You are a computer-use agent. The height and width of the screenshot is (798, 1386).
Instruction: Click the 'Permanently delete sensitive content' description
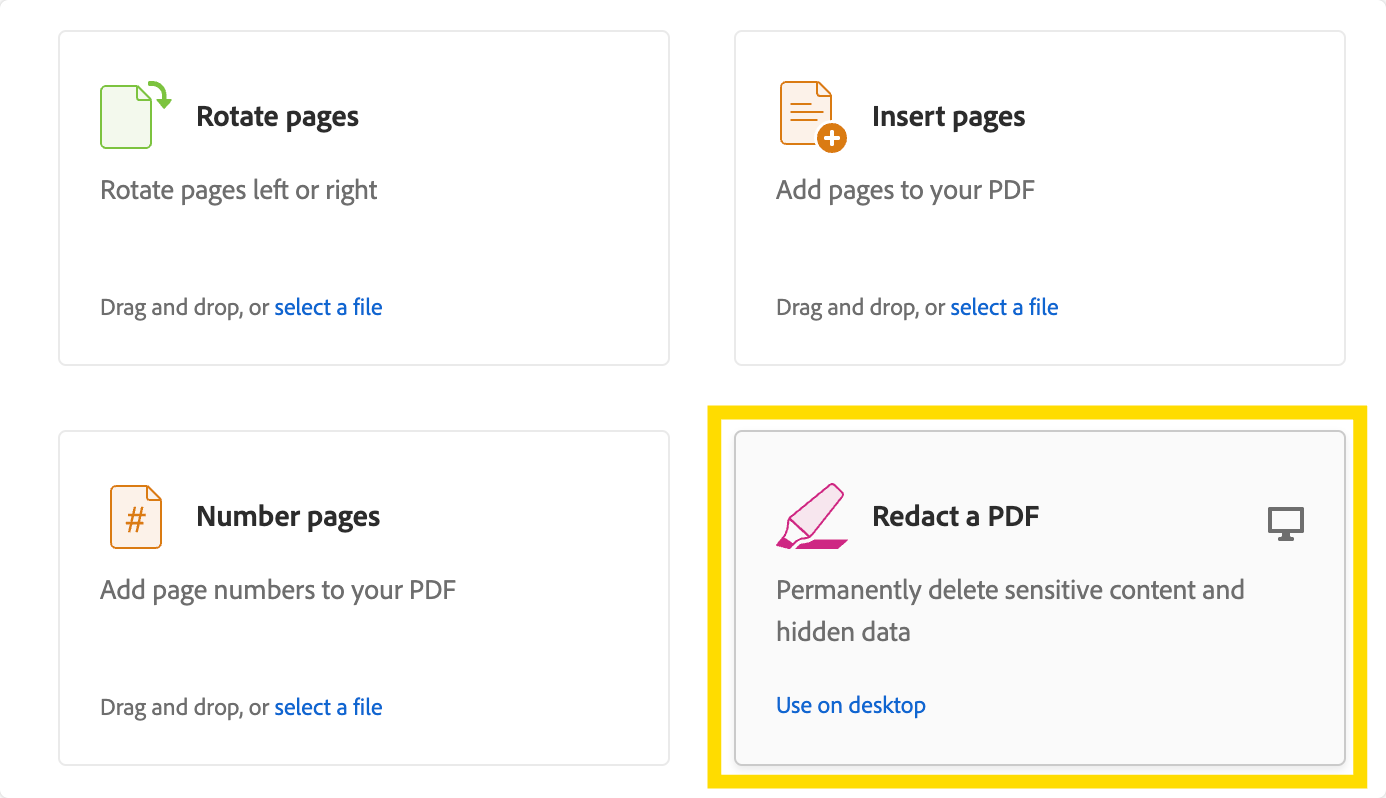[1010, 610]
